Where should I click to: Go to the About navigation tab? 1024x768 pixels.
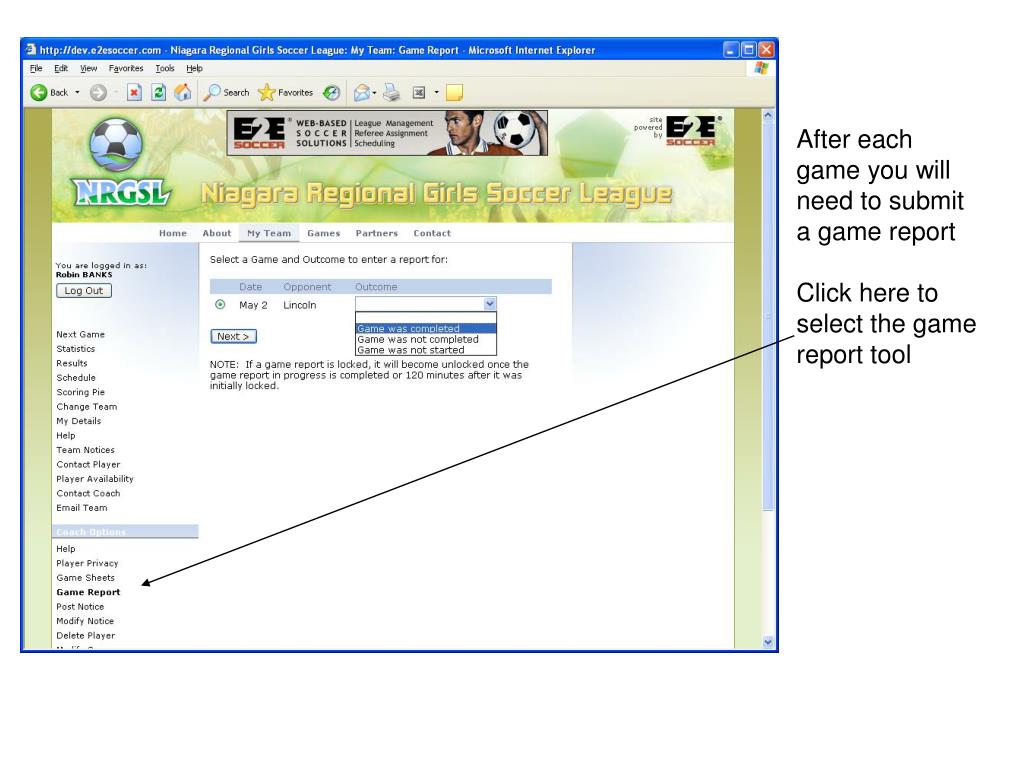tap(217, 233)
